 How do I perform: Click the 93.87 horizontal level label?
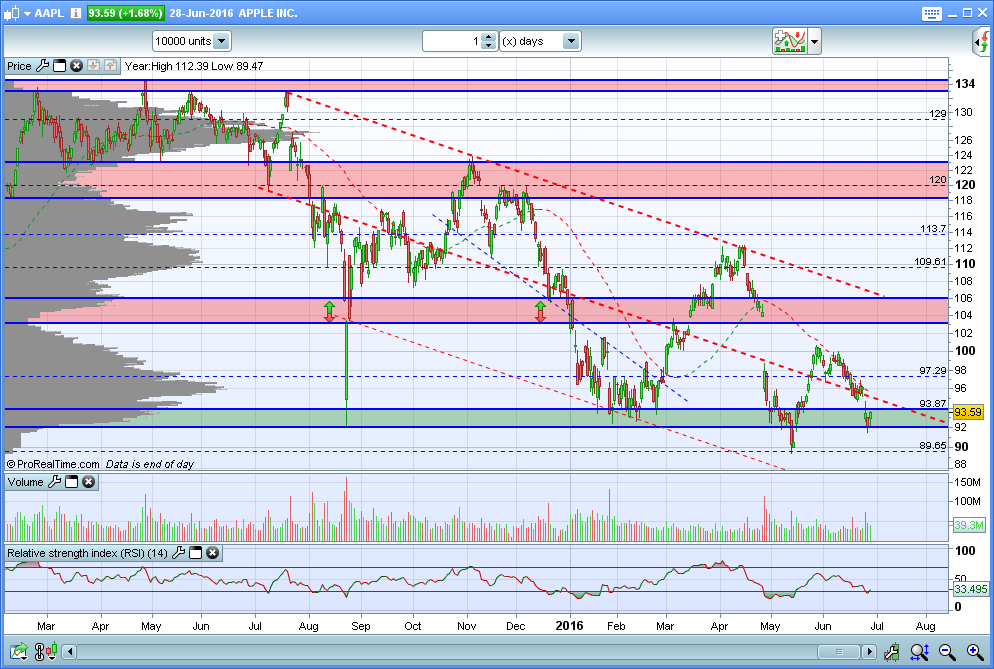(933, 403)
